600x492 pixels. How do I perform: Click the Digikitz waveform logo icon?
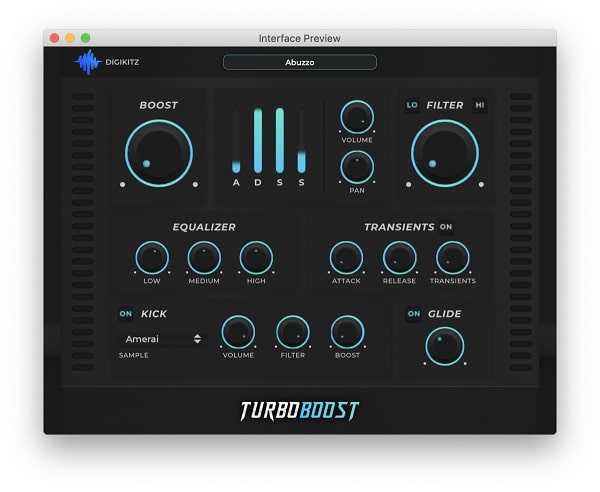click(89, 63)
